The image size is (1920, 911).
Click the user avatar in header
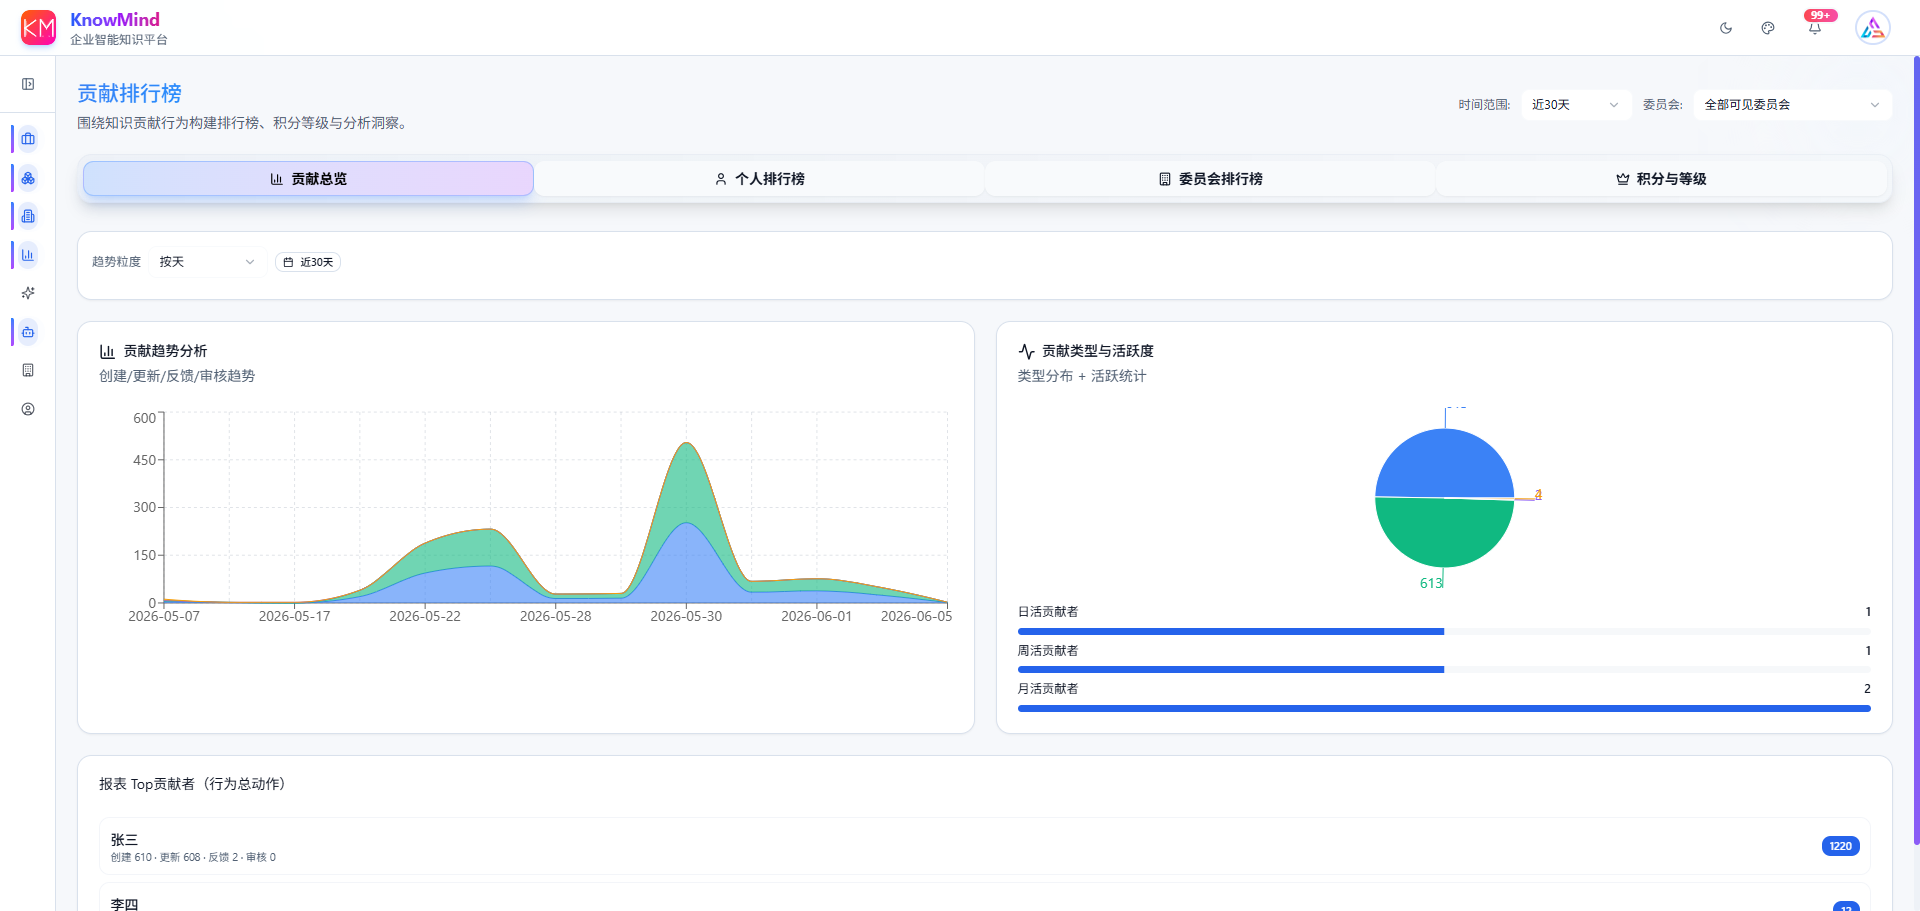click(x=1872, y=28)
